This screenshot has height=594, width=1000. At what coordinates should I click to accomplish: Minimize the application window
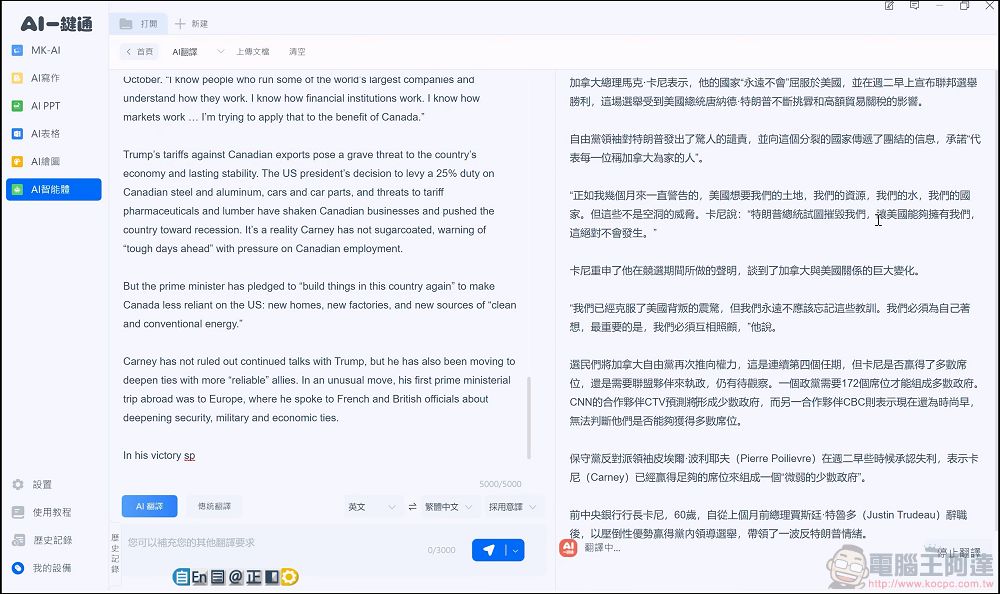[x=939, y=6]
